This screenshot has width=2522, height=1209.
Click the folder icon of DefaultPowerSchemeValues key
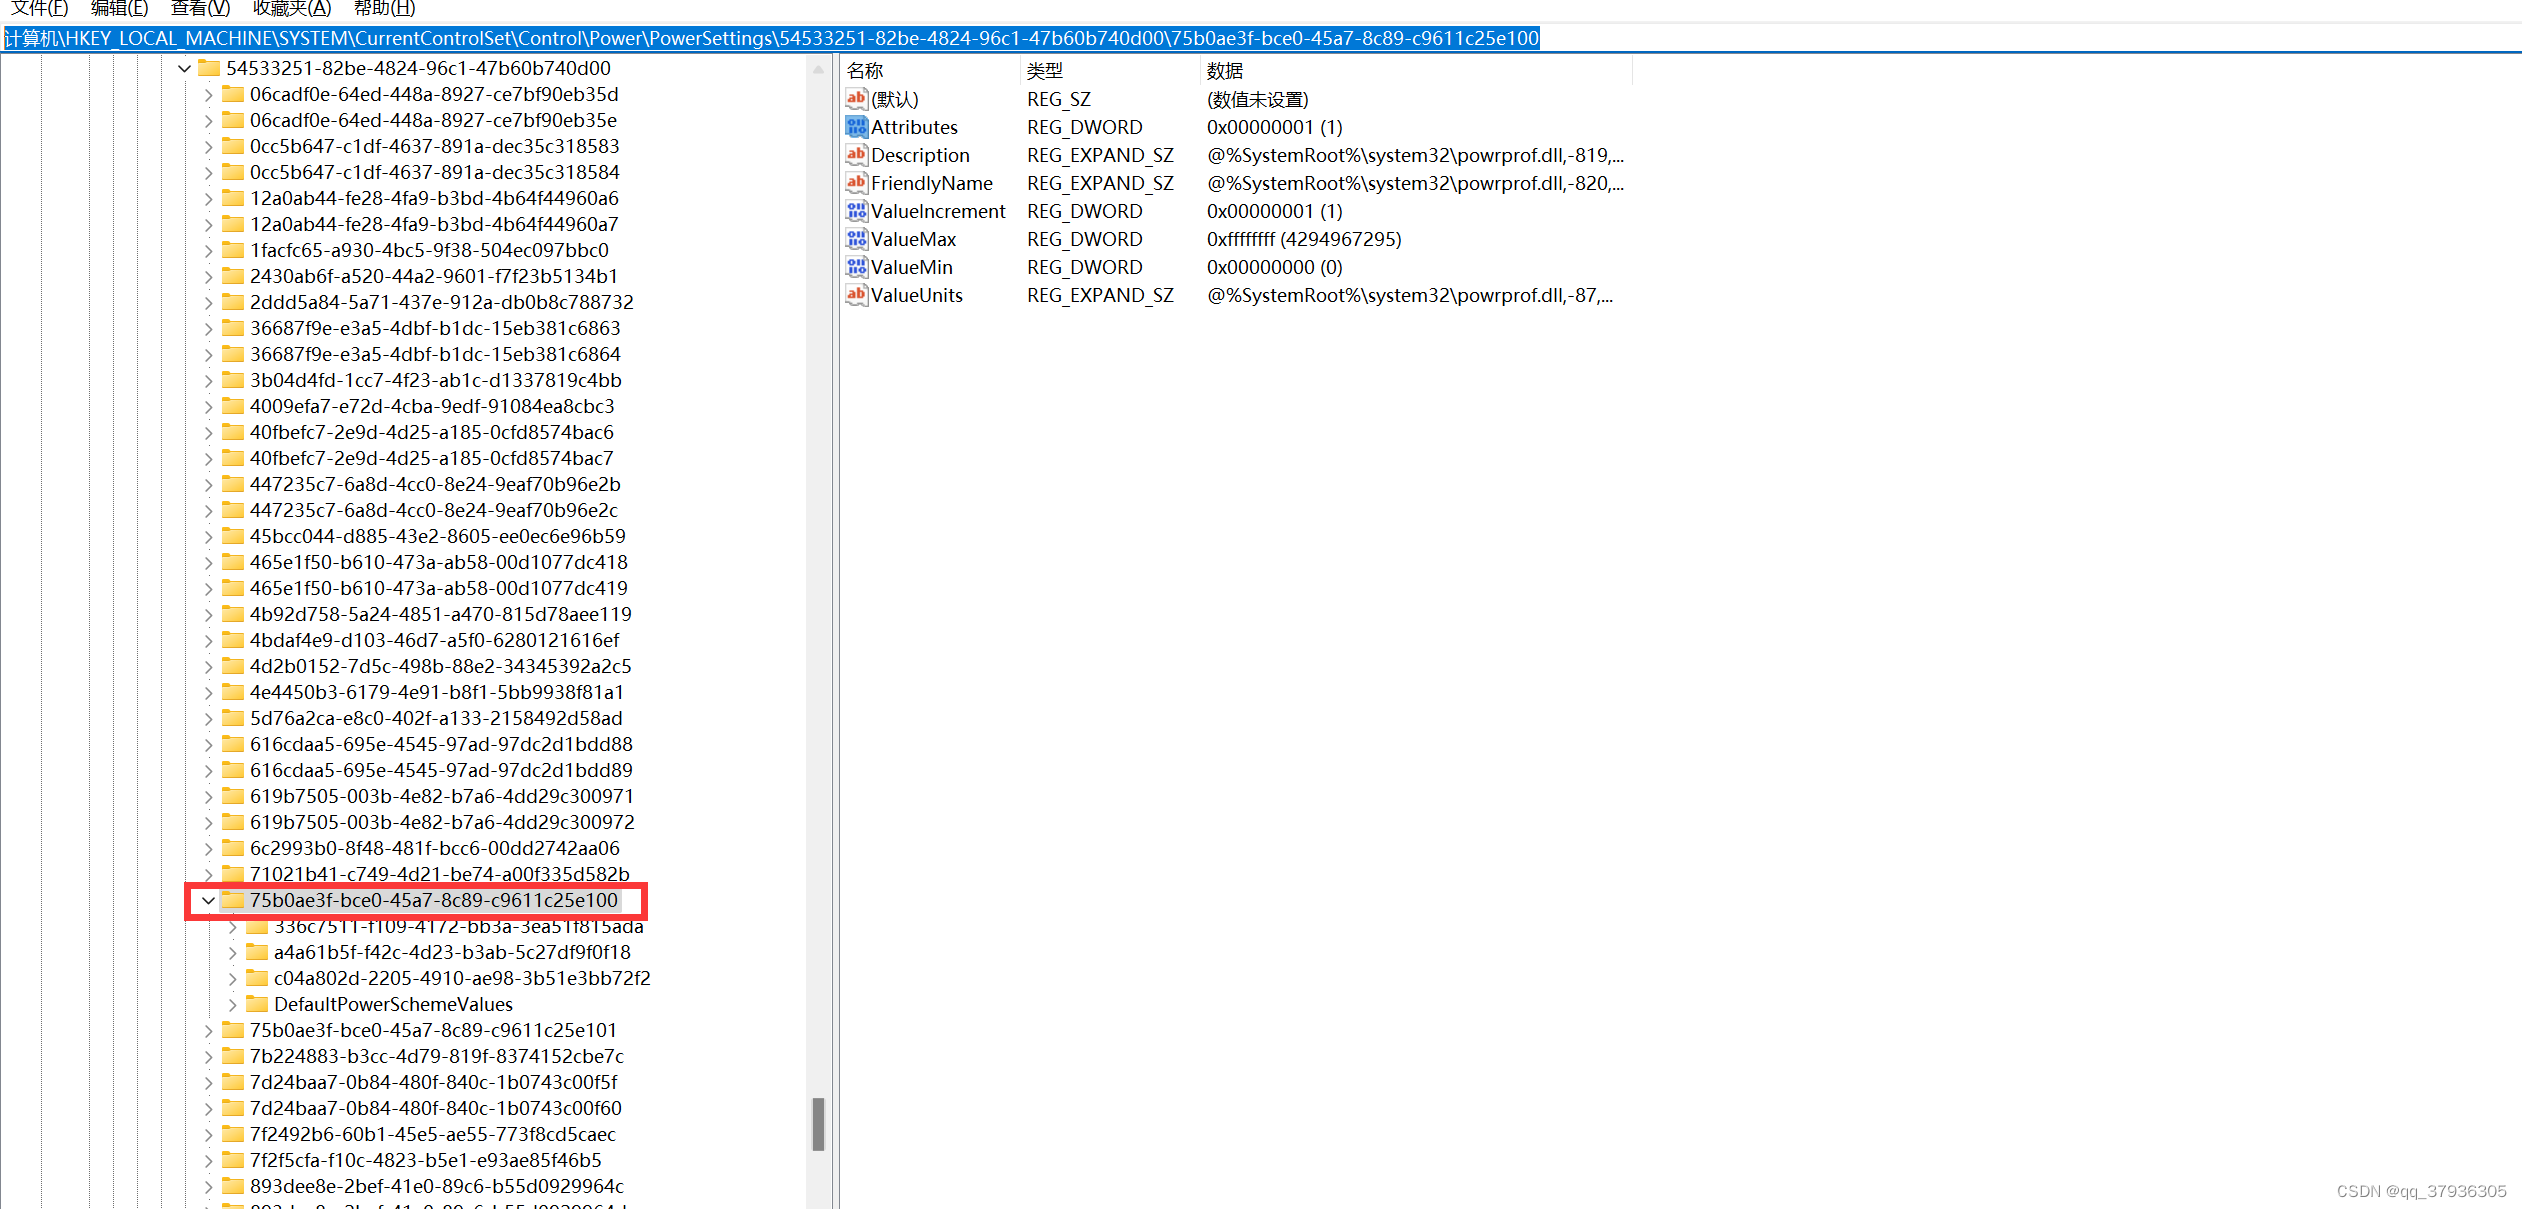(257, 1004)
